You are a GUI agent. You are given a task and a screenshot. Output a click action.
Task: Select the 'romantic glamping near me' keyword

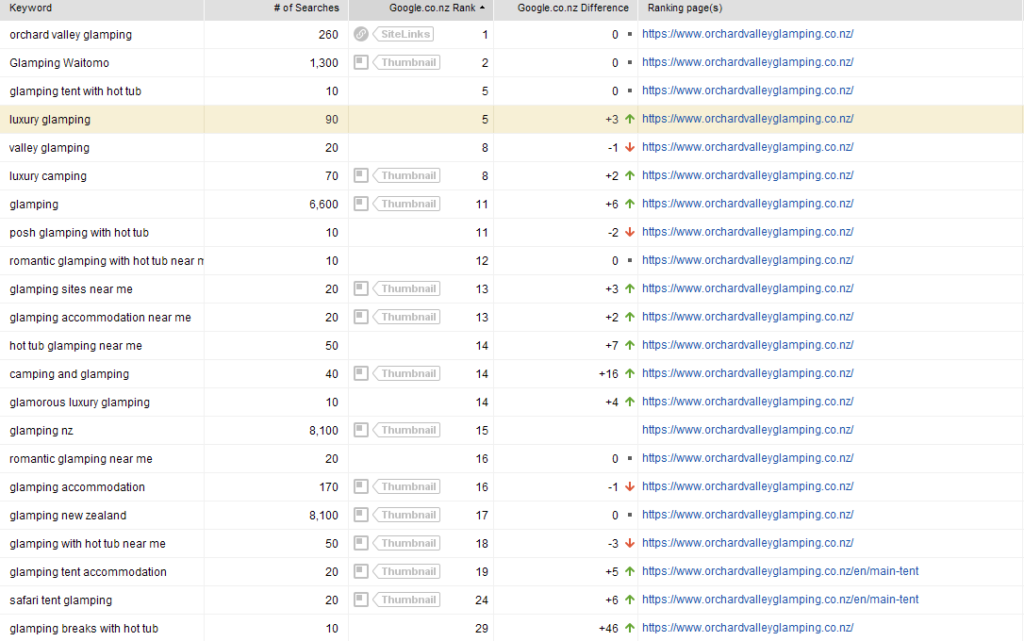click(x=81, y=459)
